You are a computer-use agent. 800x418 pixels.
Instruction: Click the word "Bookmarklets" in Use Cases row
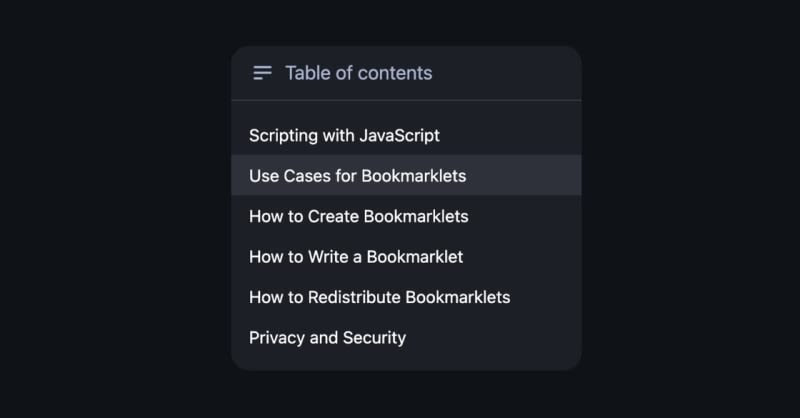(x=413, y=176)
